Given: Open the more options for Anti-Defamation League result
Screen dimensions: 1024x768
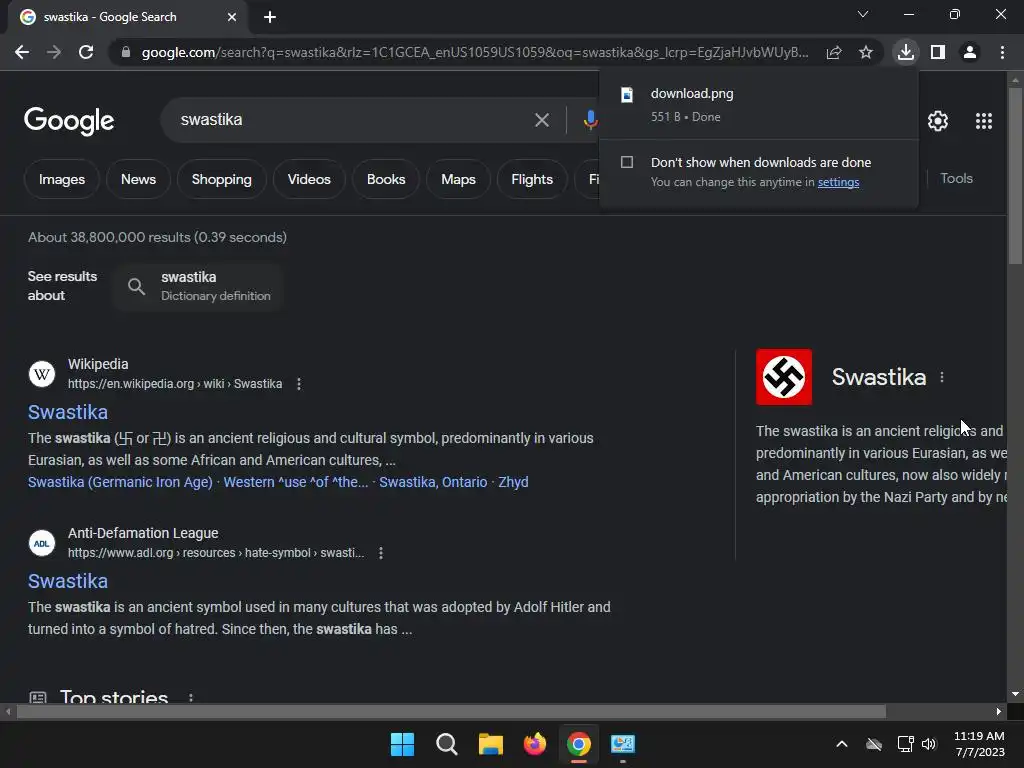Looking at the screenshot, I should pyautogui.click(x=381, y=553).
